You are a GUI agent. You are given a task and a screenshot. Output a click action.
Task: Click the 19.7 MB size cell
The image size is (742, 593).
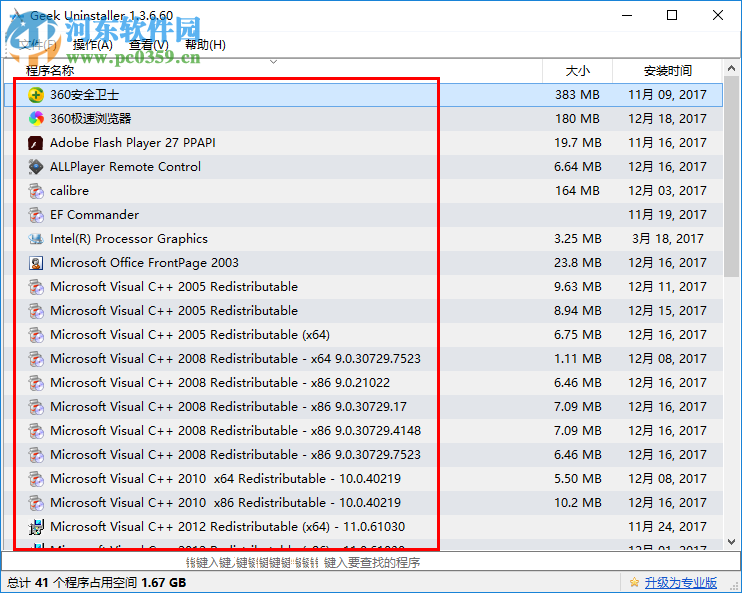click(578, 143)
